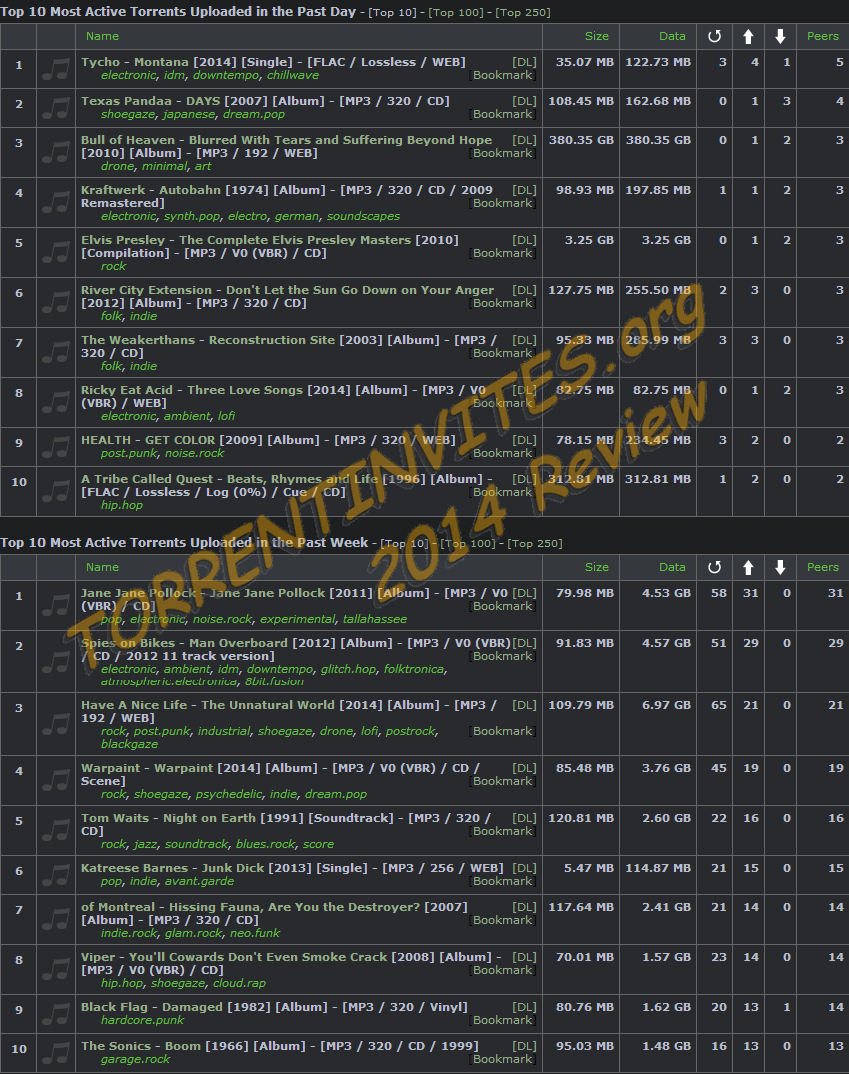This screenshot has height=1074, width=849.
Task: Click the 'chillwave' tag
Action: coord(293,75)
